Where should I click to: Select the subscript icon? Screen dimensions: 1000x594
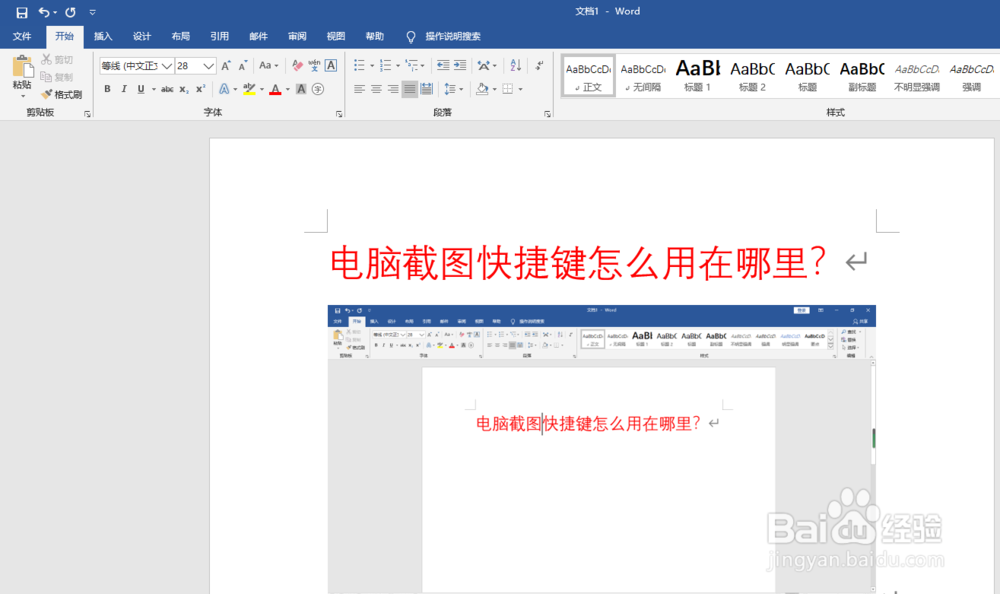[183, 88]
